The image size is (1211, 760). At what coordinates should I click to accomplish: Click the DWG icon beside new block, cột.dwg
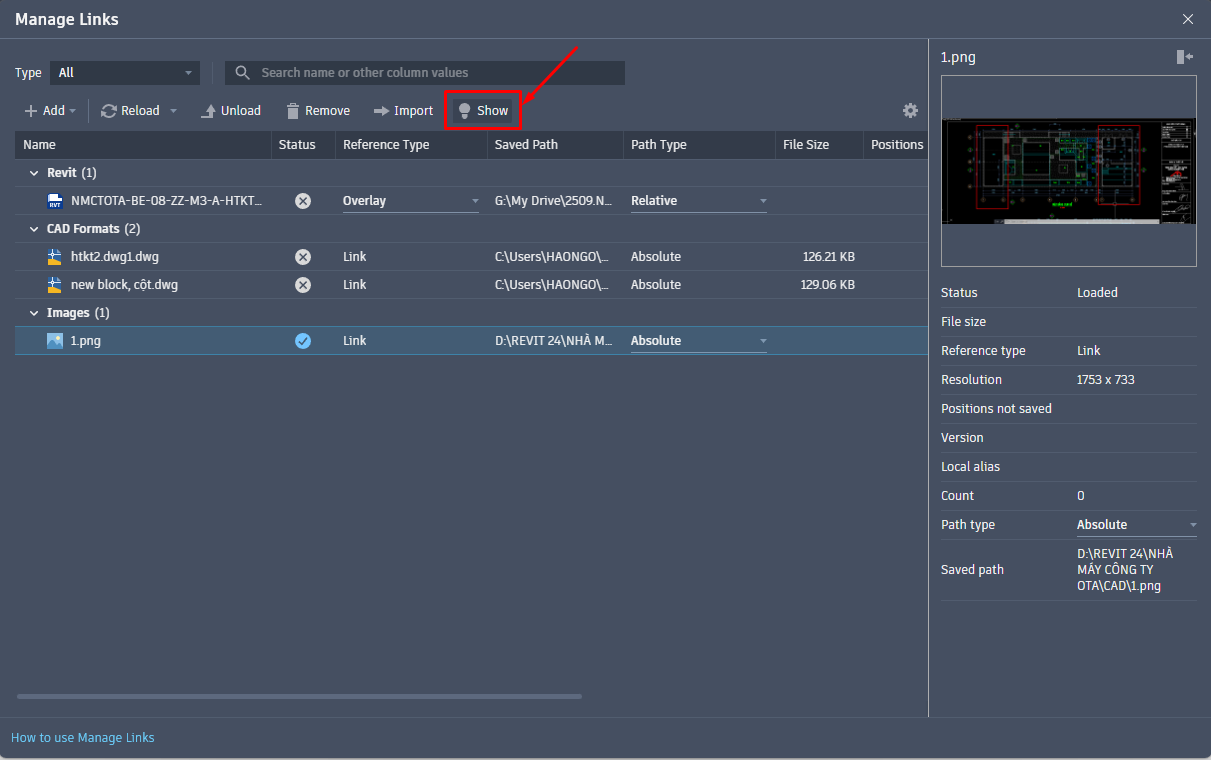click(55, 285)
